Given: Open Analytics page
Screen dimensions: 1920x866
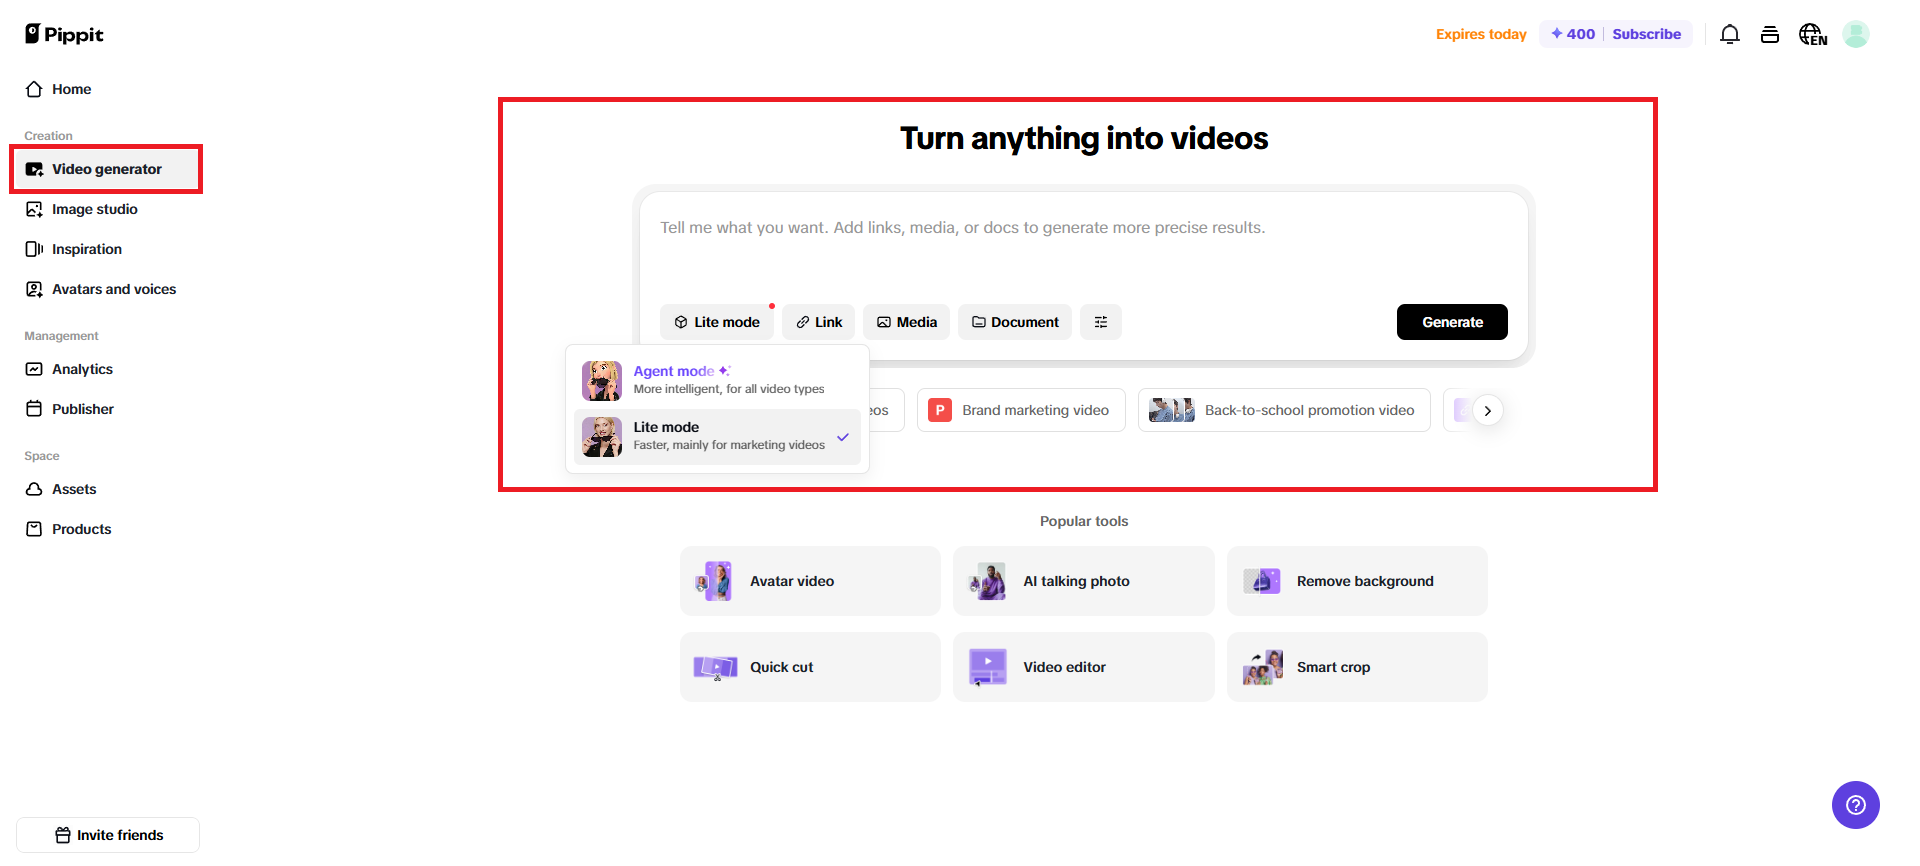Looking at the screenshot, I should click(x=108, y=369).
